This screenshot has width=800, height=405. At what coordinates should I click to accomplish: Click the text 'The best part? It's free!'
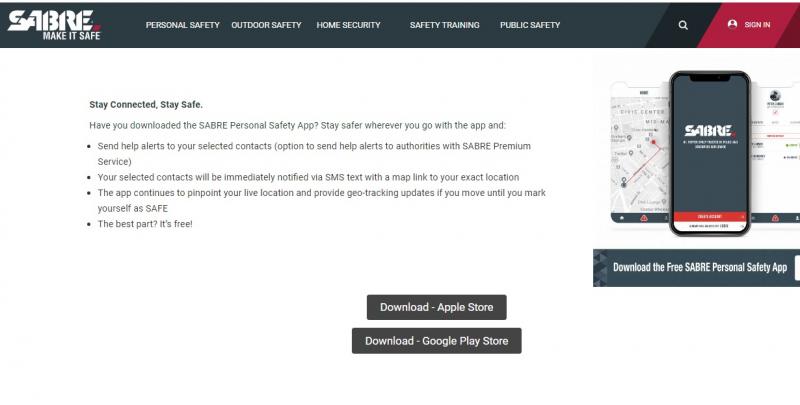[x=145, y=224]
